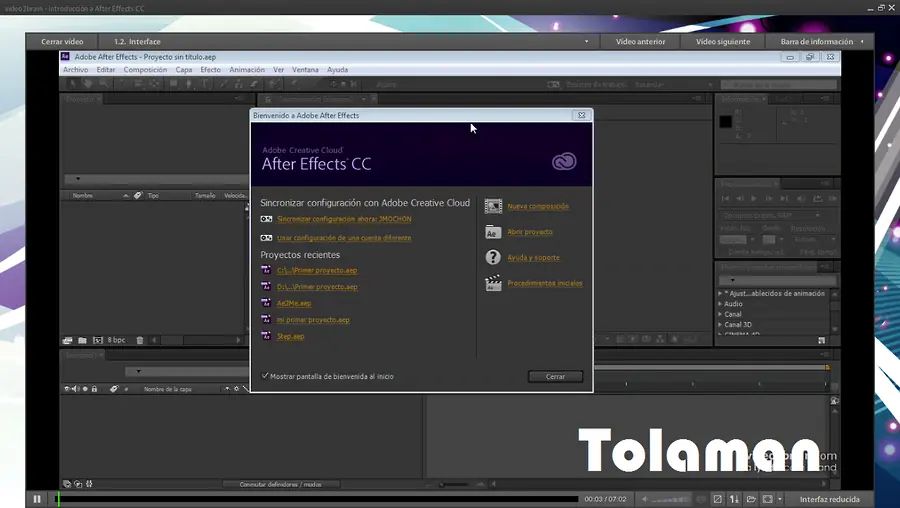Viewport: 900px width, 508px height.
Task: Click the fullscreen icon in player bar
Action: pos(767,499)
